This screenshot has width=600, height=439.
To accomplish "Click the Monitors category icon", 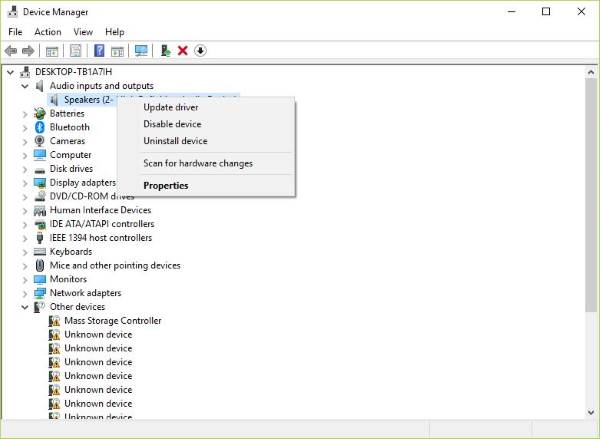I will pyautogui.click(x=39, y=279).
